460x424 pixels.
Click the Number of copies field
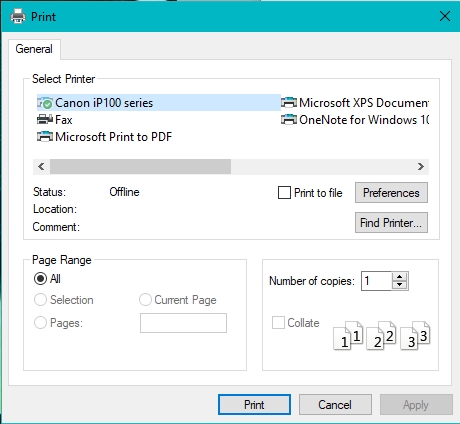[x=377, y=281]
